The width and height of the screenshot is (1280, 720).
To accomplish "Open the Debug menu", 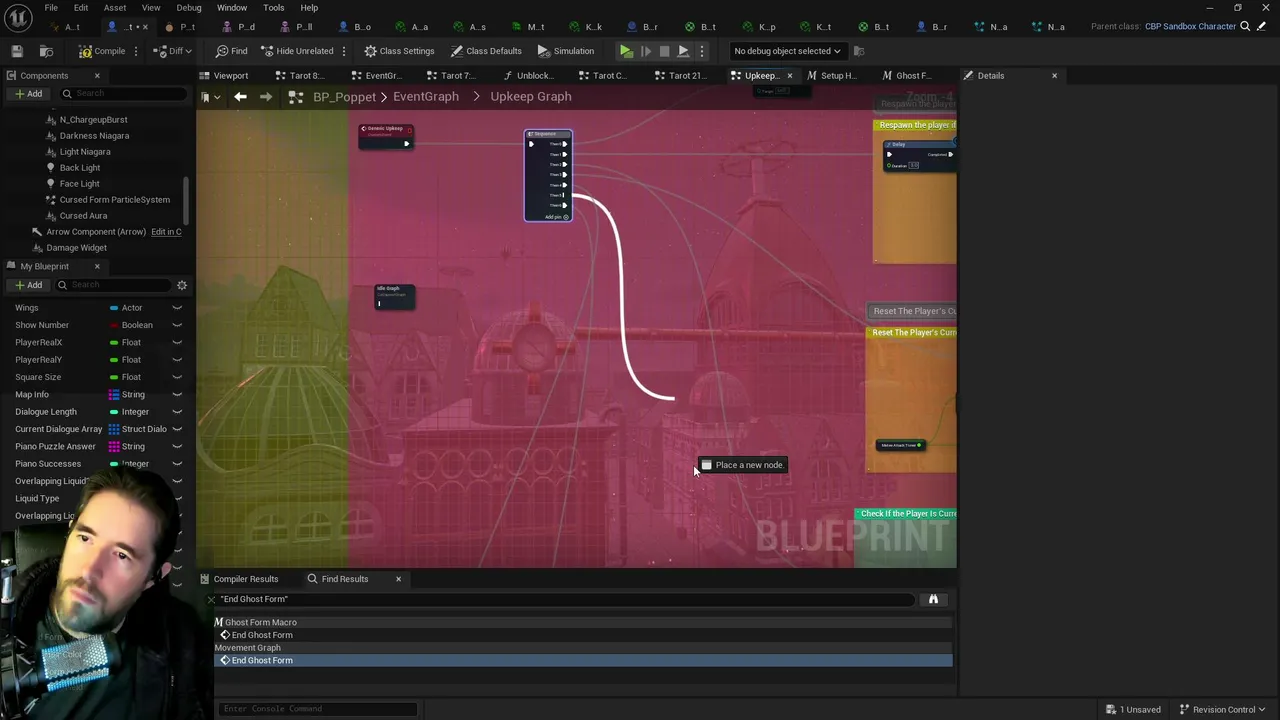I will pos(189,8).
